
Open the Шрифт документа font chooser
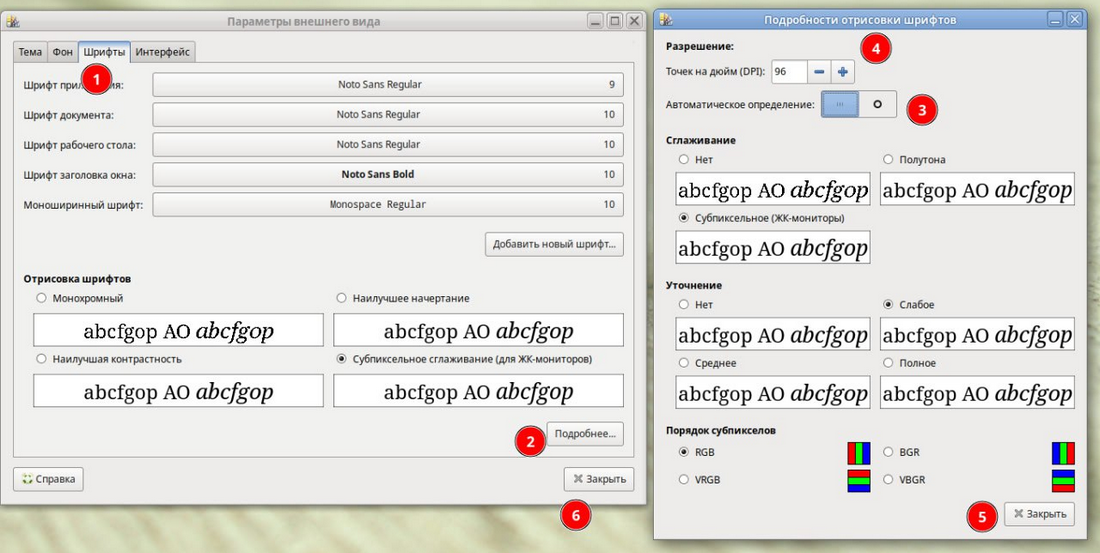[388, 115]
